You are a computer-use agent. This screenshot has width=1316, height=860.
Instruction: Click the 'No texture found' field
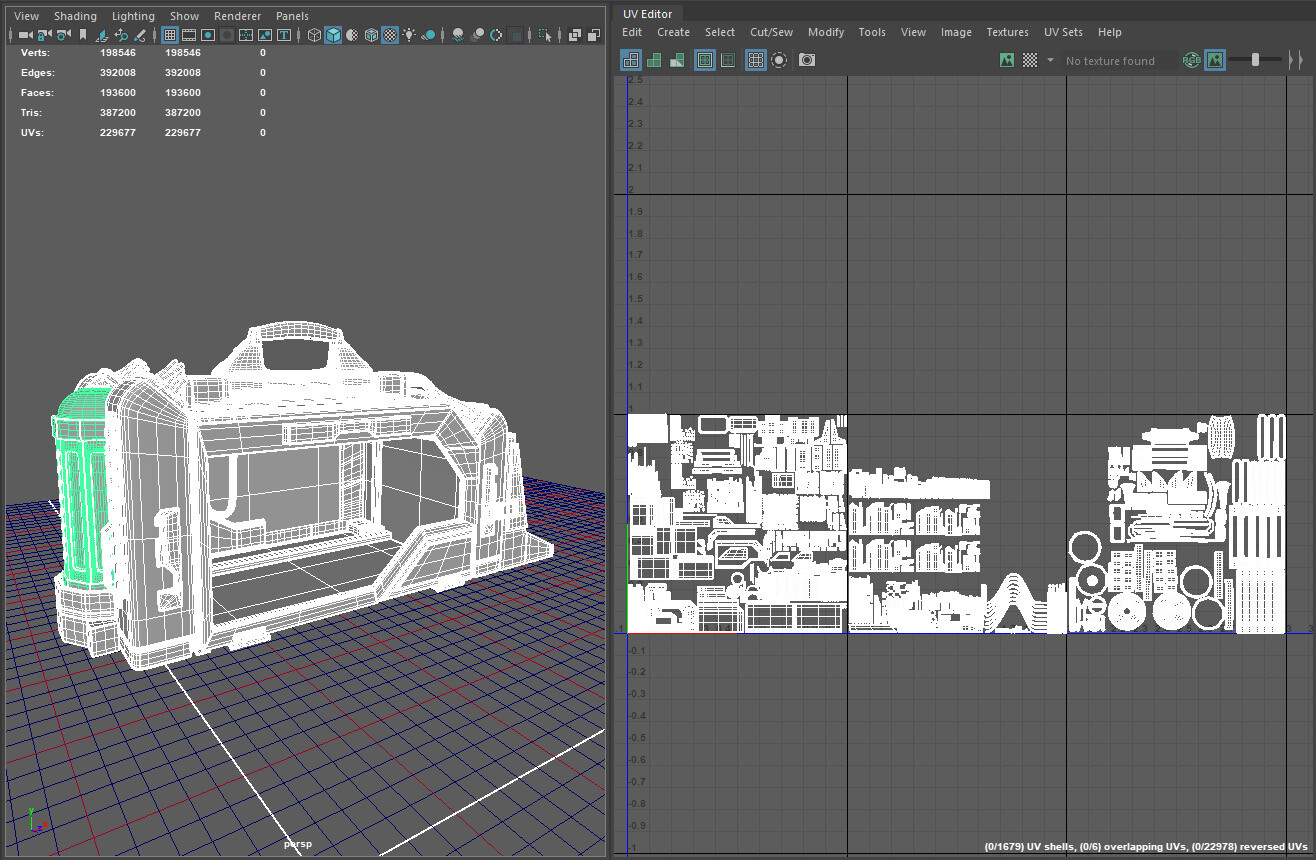1118,61
